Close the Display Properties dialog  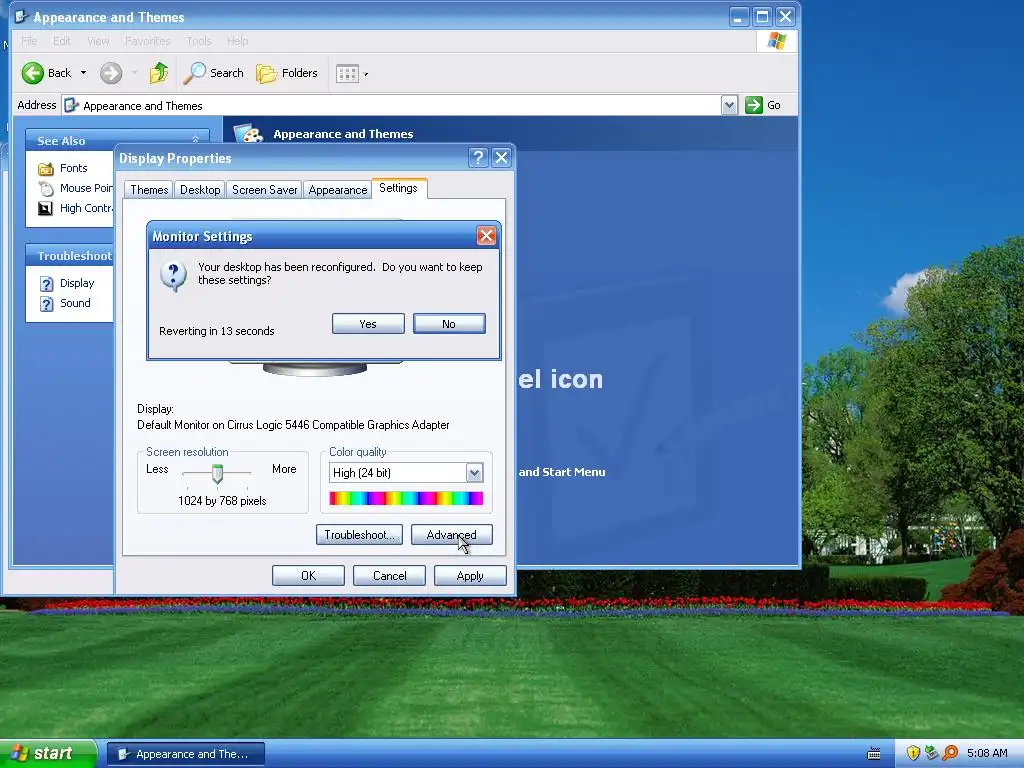pyautogui.click(x=502, y=157)
